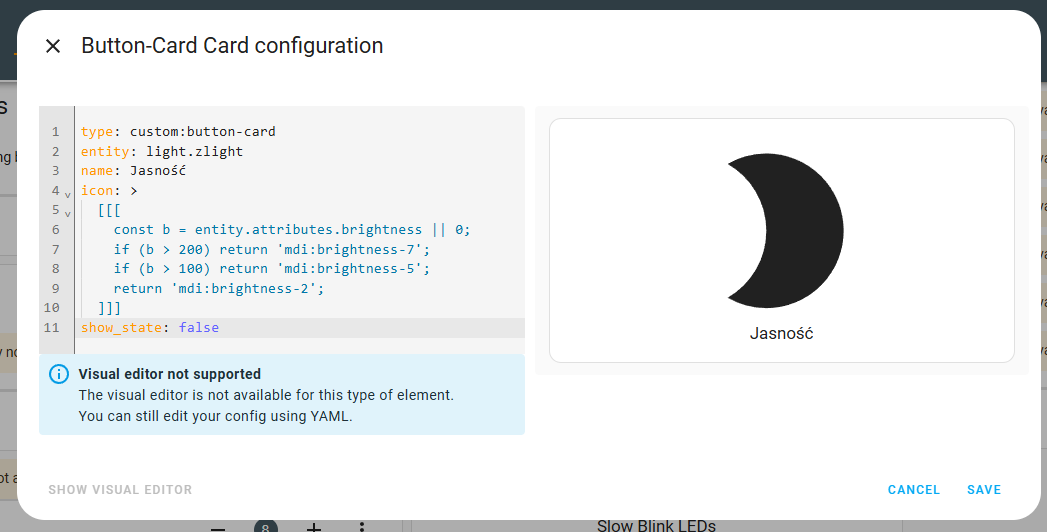Screen dimensions: 1047x532
Task: Collapse the icon block on line 4
Action: point(67,194)
